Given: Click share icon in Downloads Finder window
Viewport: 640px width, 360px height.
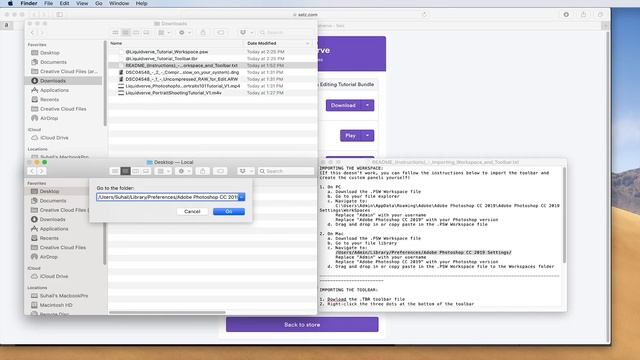Looking at the screenshot, I should click(x=203, y=32).
